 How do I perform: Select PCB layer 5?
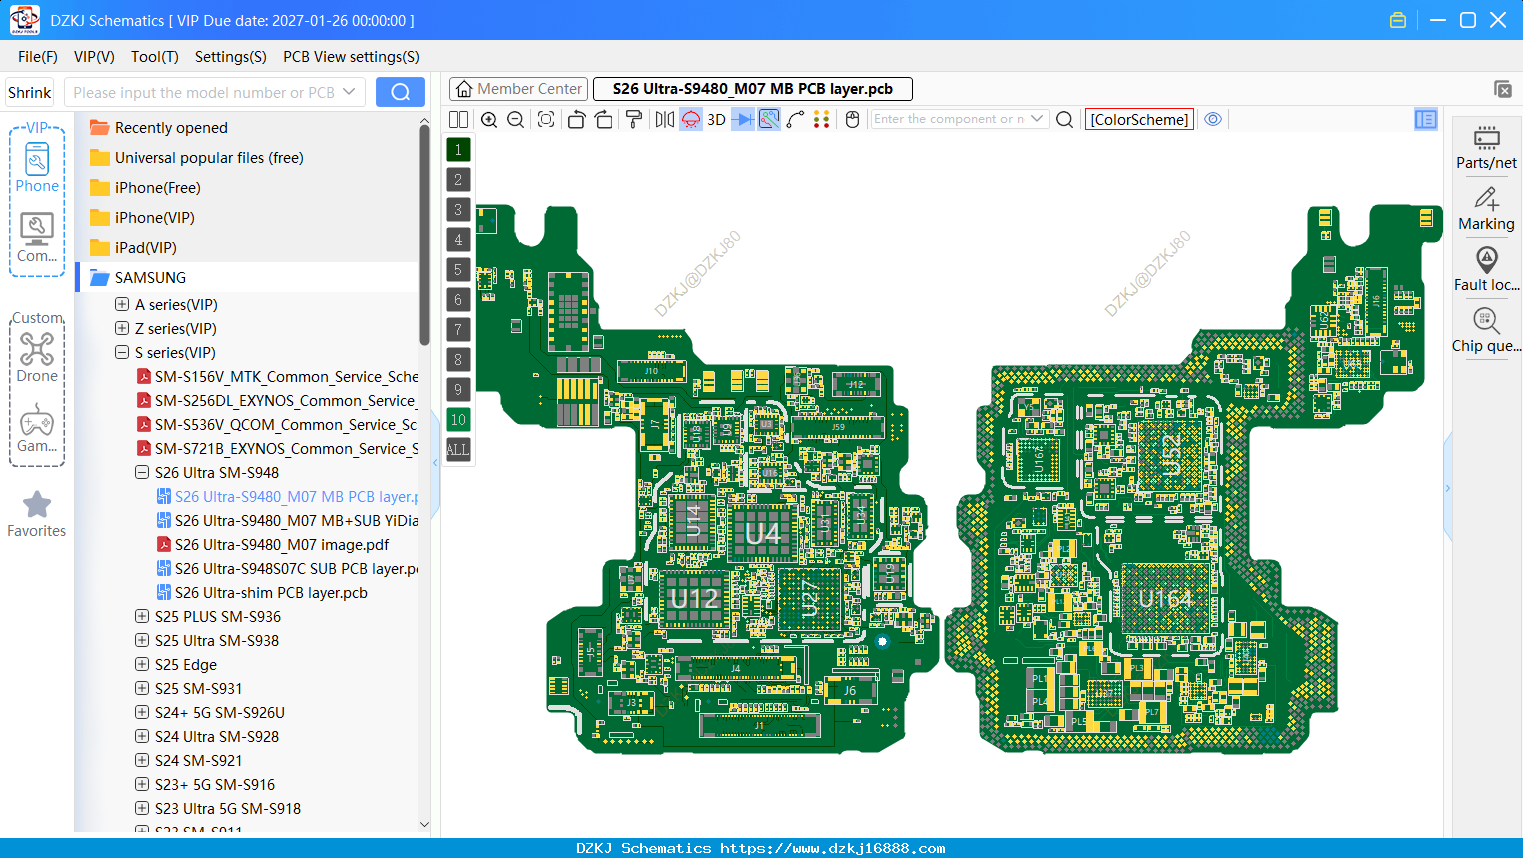[458, 270]
